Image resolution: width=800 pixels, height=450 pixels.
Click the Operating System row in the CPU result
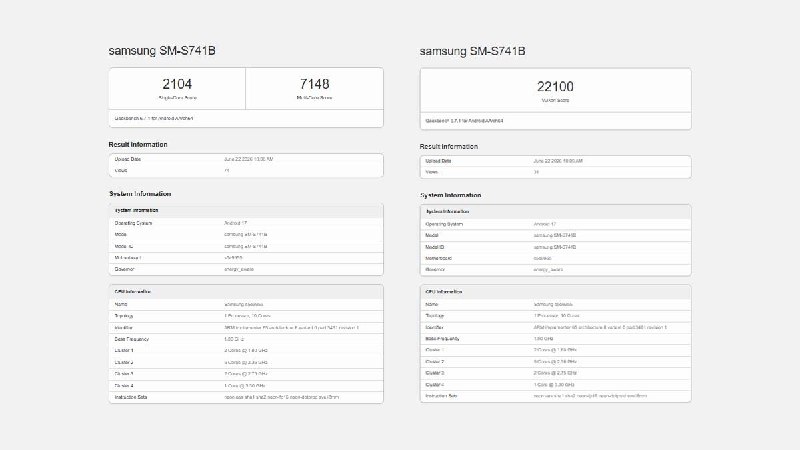(246, 223)
